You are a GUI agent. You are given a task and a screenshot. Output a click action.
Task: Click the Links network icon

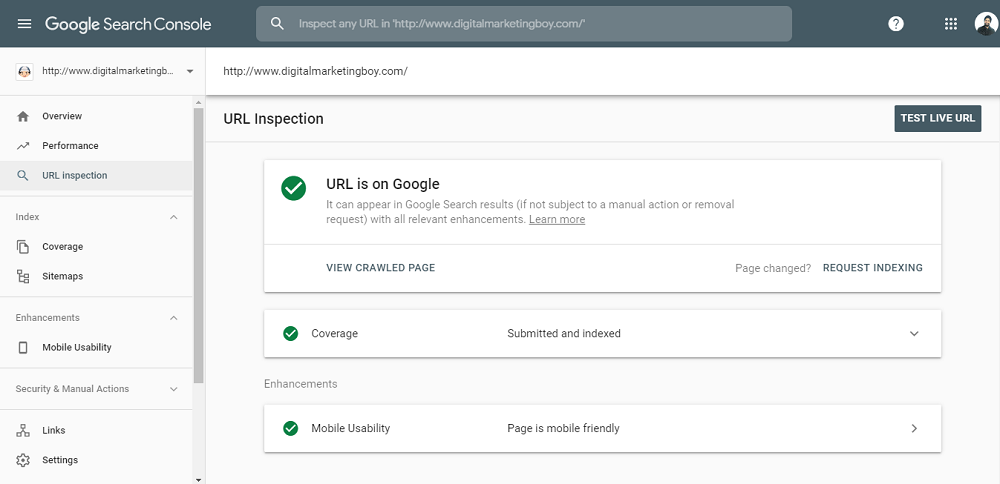pyautogui.click(x=23, y=430)
